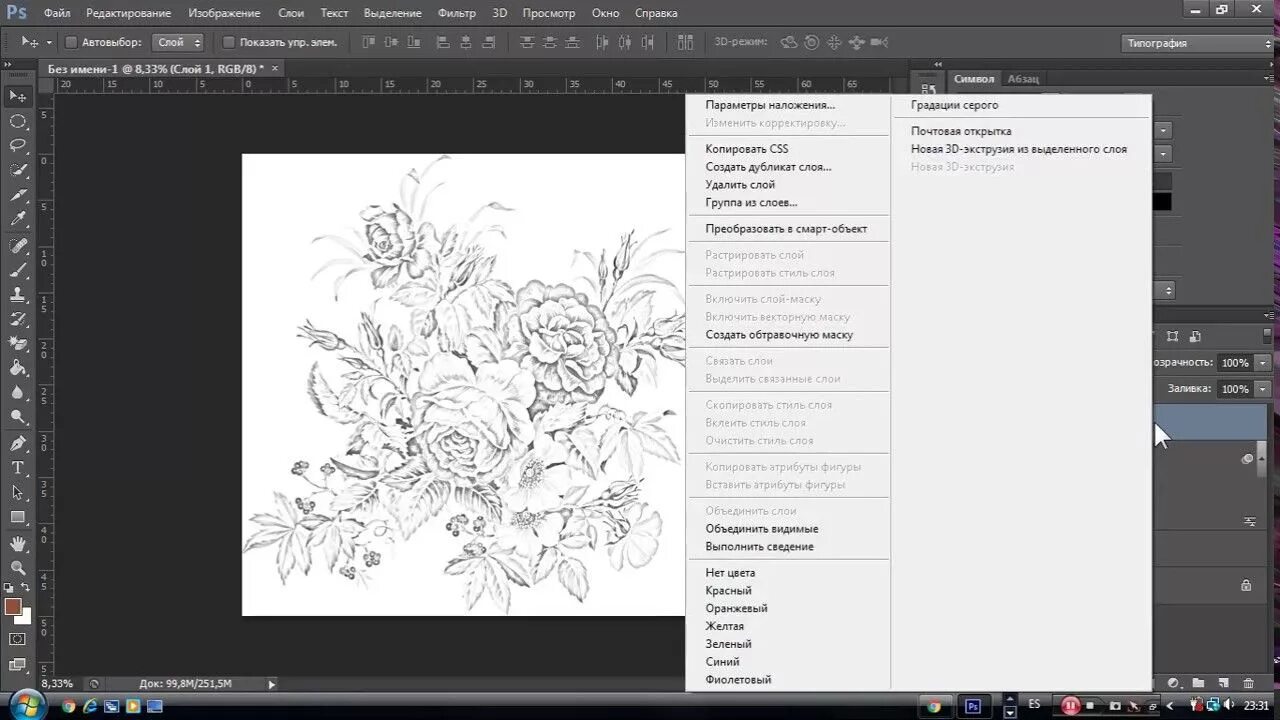Click the zoom percentage field 8,33%

(59, 684)
